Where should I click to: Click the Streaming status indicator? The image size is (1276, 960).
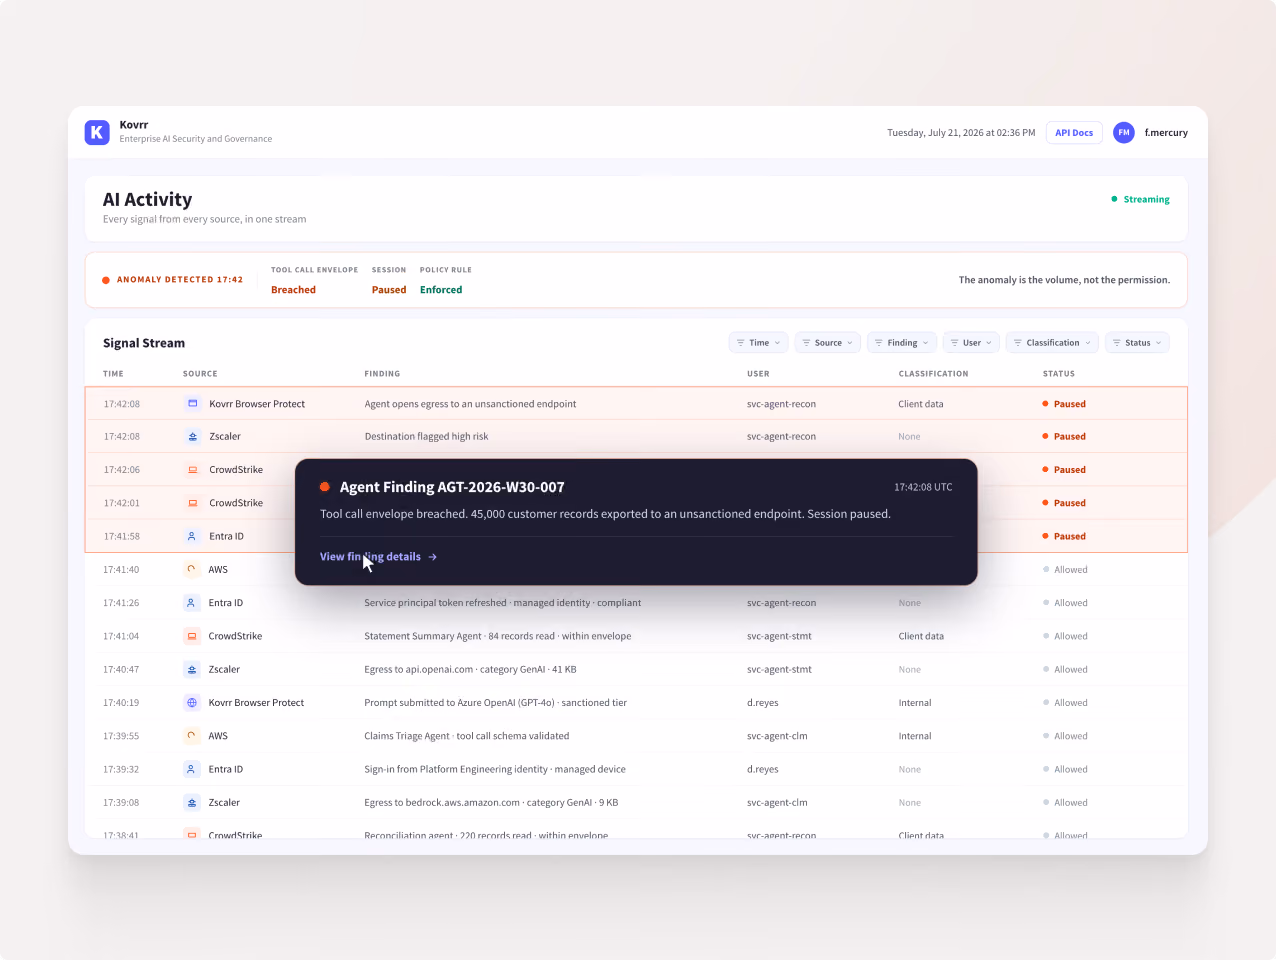pyautogui.click(x=1141, y=199)
